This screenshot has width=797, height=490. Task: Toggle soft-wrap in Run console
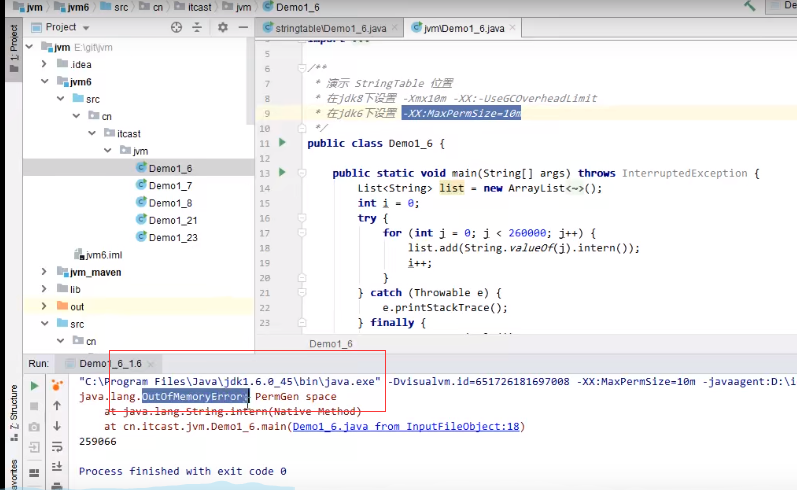click(x=57, y=446)
